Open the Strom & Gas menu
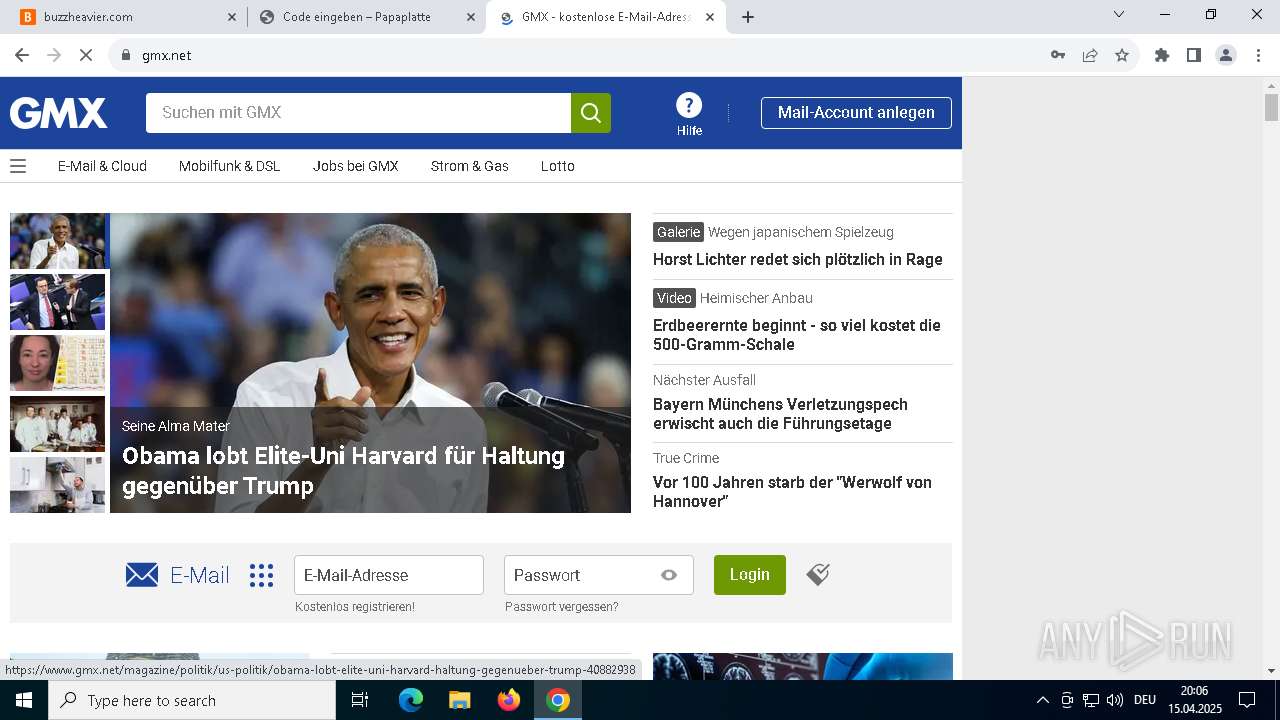Image resolution: width=1280 pixels, height=720 pixels. pos(469,166)
